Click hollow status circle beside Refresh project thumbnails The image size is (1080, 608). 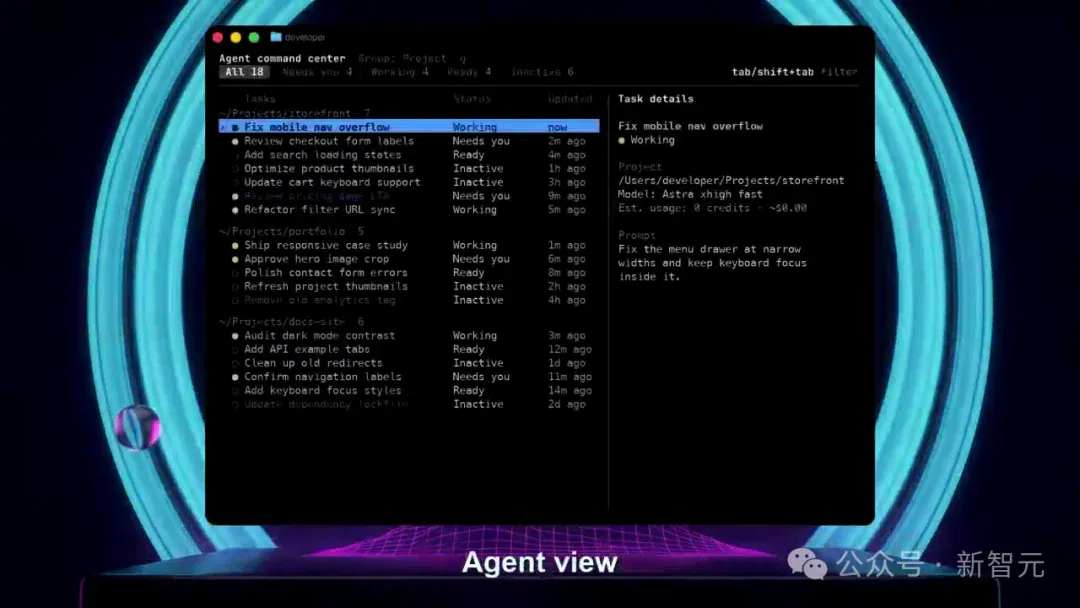[x=236, y=286]
